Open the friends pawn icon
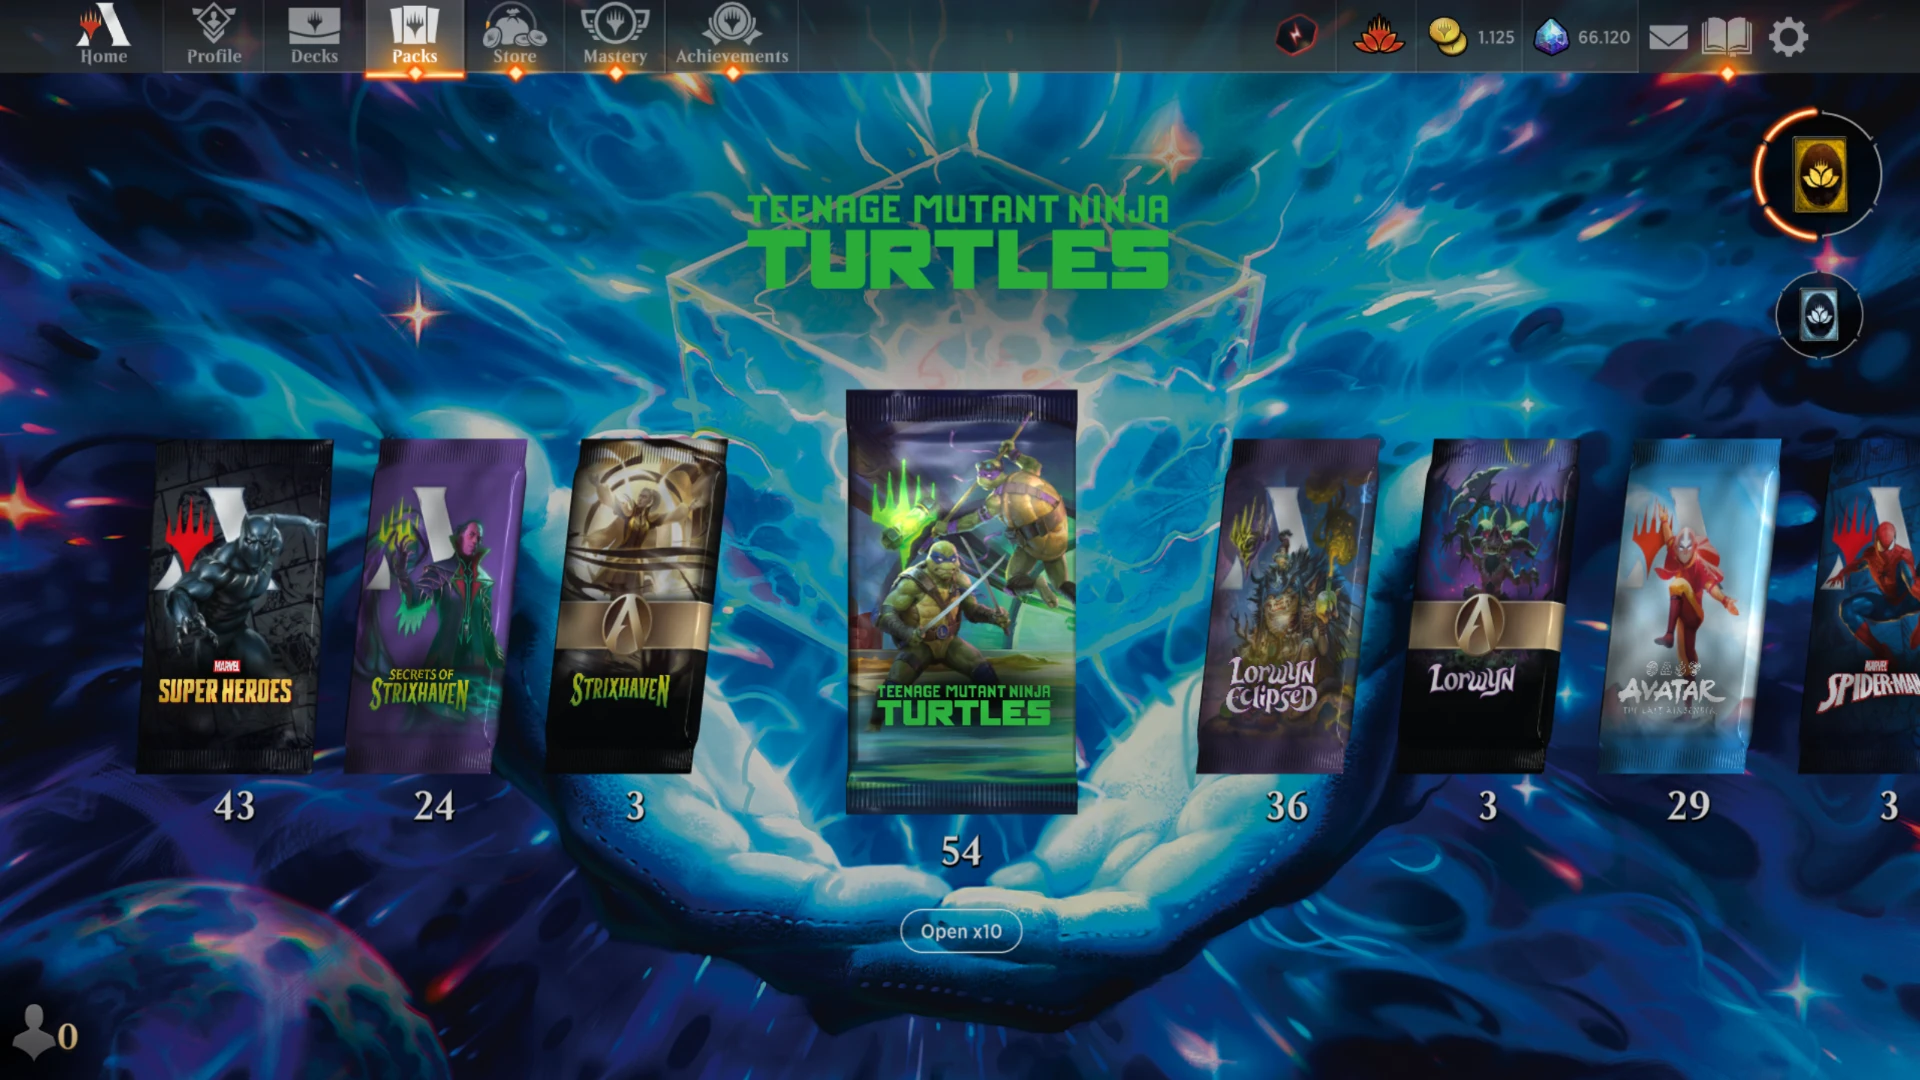 tap(36, 1032)
